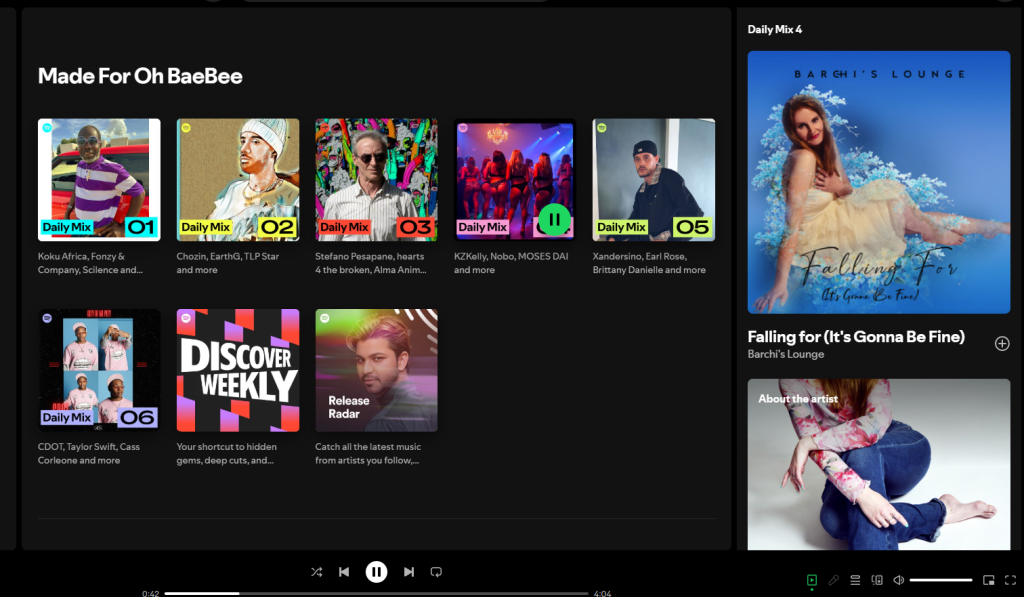The image size is (1024, 597).
Task: Open the Daily Mix 05 cover
Action: click(654, 180)
